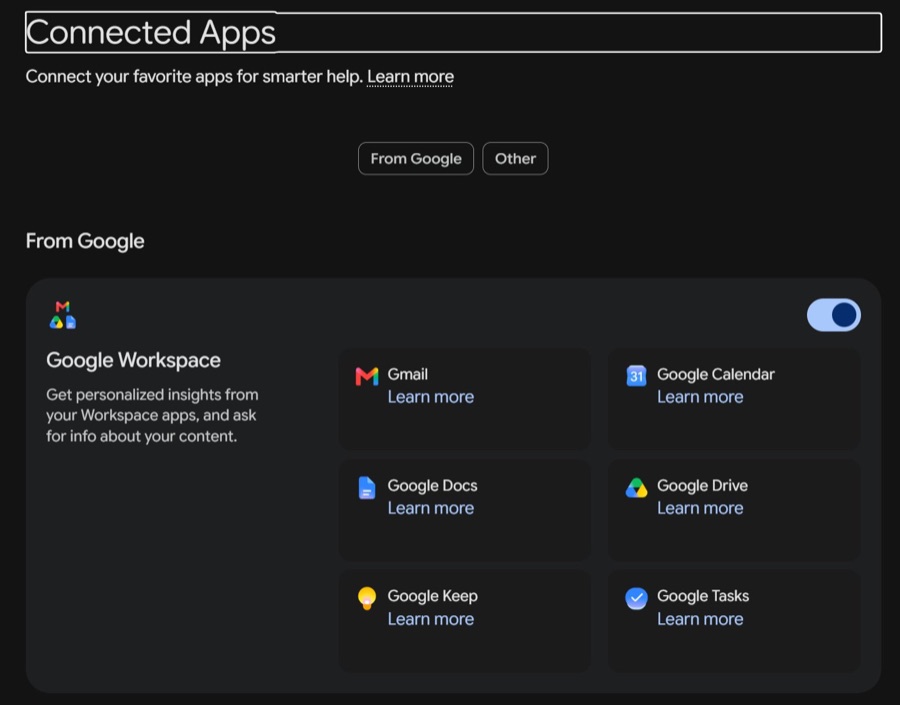Click the Gmail envelope icon
The height and width of the screenshot is (705, 900).
(x=367, y=376)
